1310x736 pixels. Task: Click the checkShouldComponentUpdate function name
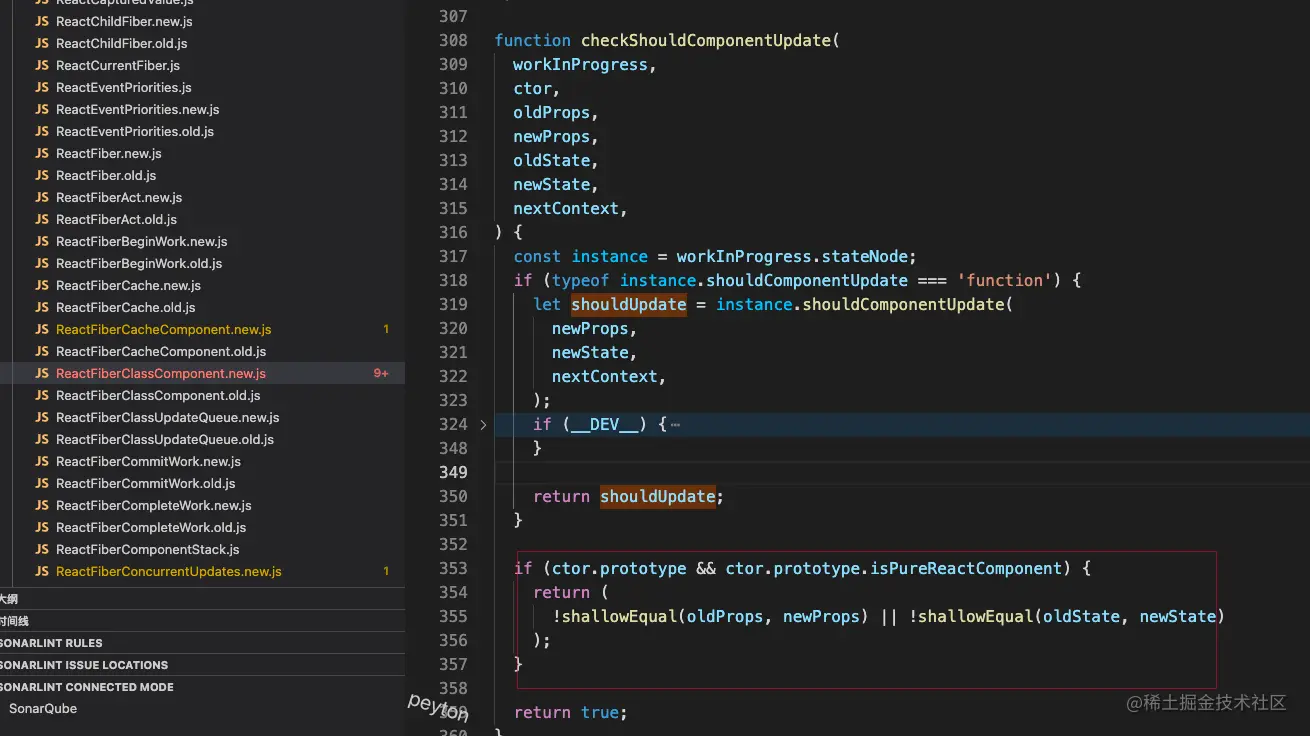point(705,41)
